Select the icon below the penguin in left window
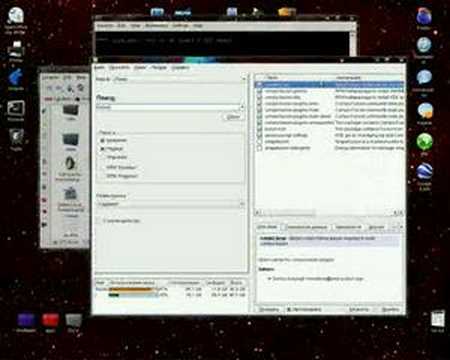450x360 pixels. point(70,193)
